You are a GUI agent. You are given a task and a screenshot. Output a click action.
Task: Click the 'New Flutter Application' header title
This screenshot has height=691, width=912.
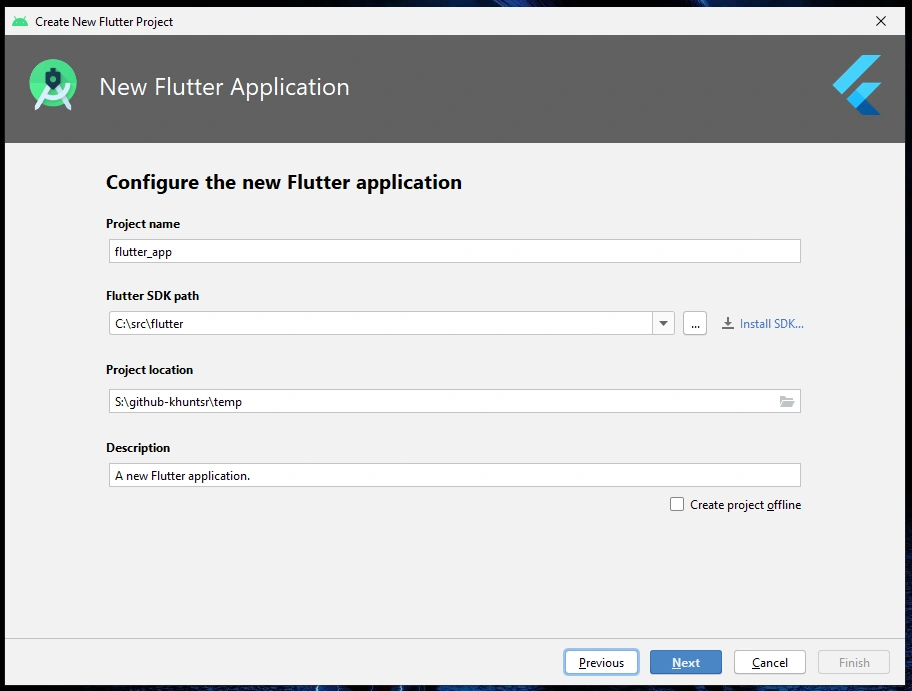point(225,87)
